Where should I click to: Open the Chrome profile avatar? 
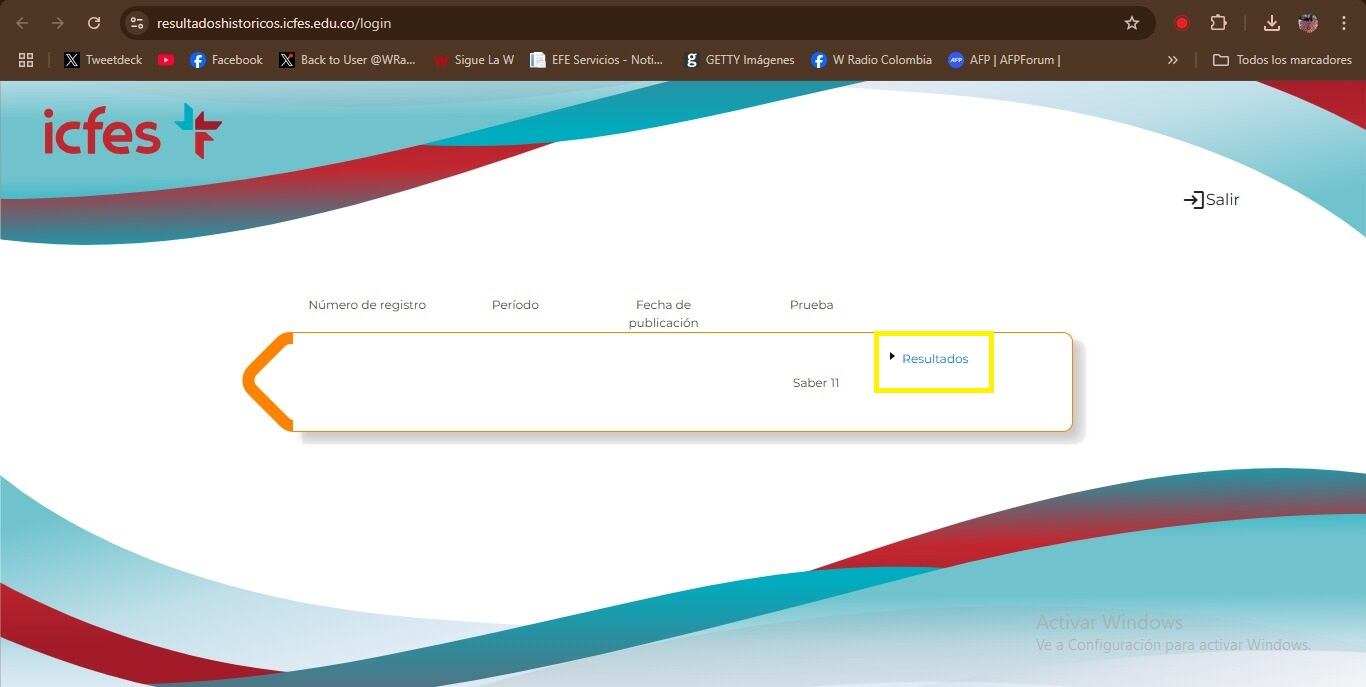[x=1308, y=23]
